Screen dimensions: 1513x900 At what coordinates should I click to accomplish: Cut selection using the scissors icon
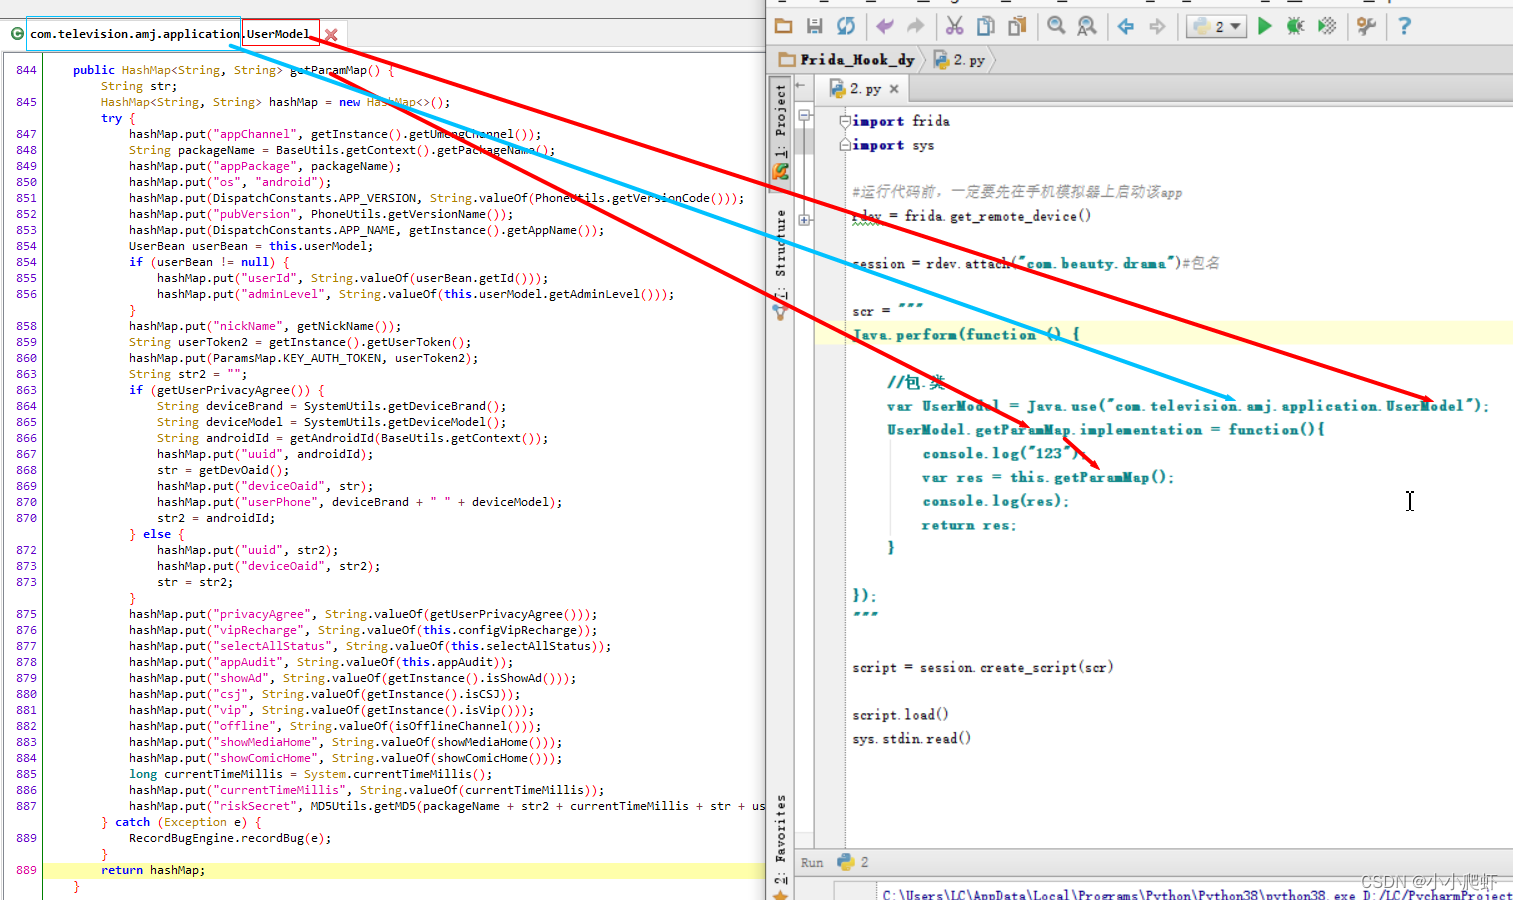tap(955, 26)
